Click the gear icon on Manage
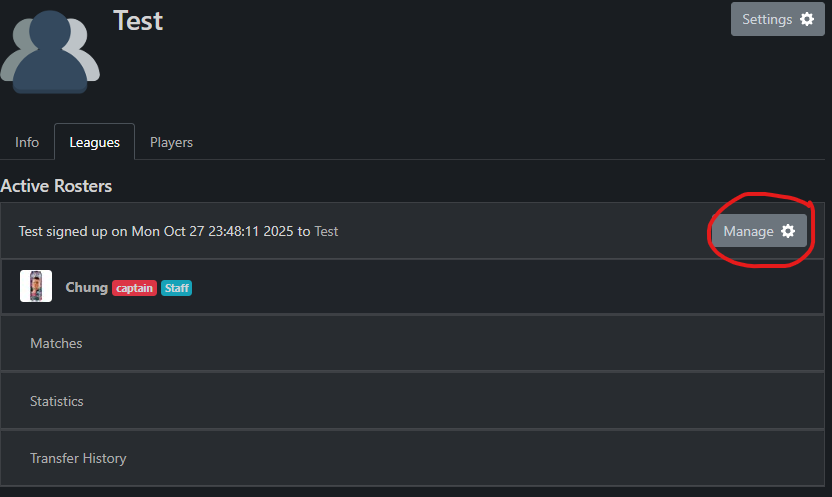Viewport: 832px width, 497px height. [788, 231]
